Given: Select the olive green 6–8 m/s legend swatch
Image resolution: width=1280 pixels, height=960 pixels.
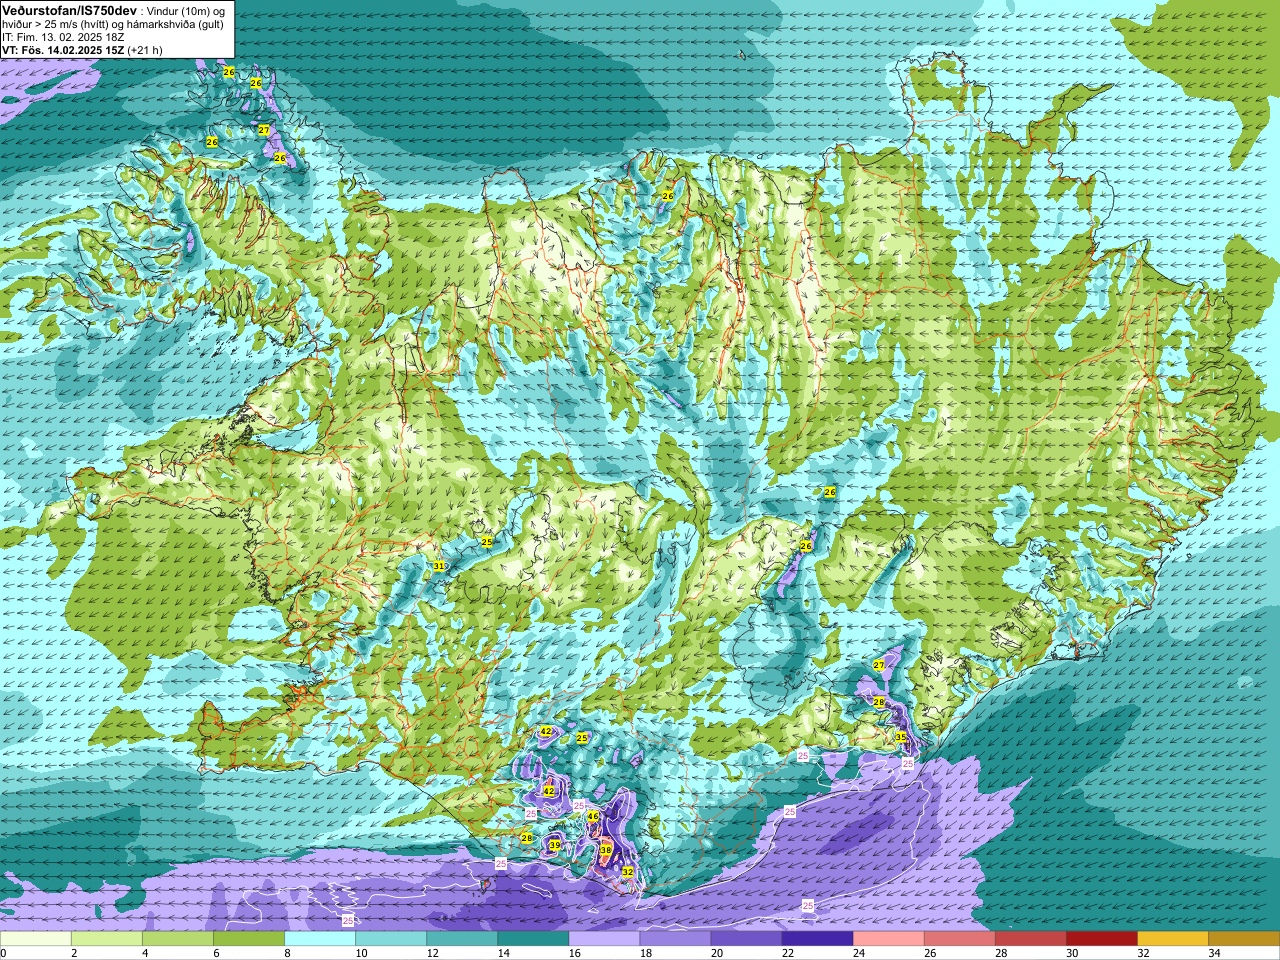Looking at the screenshot, I should tap(249, 939).
